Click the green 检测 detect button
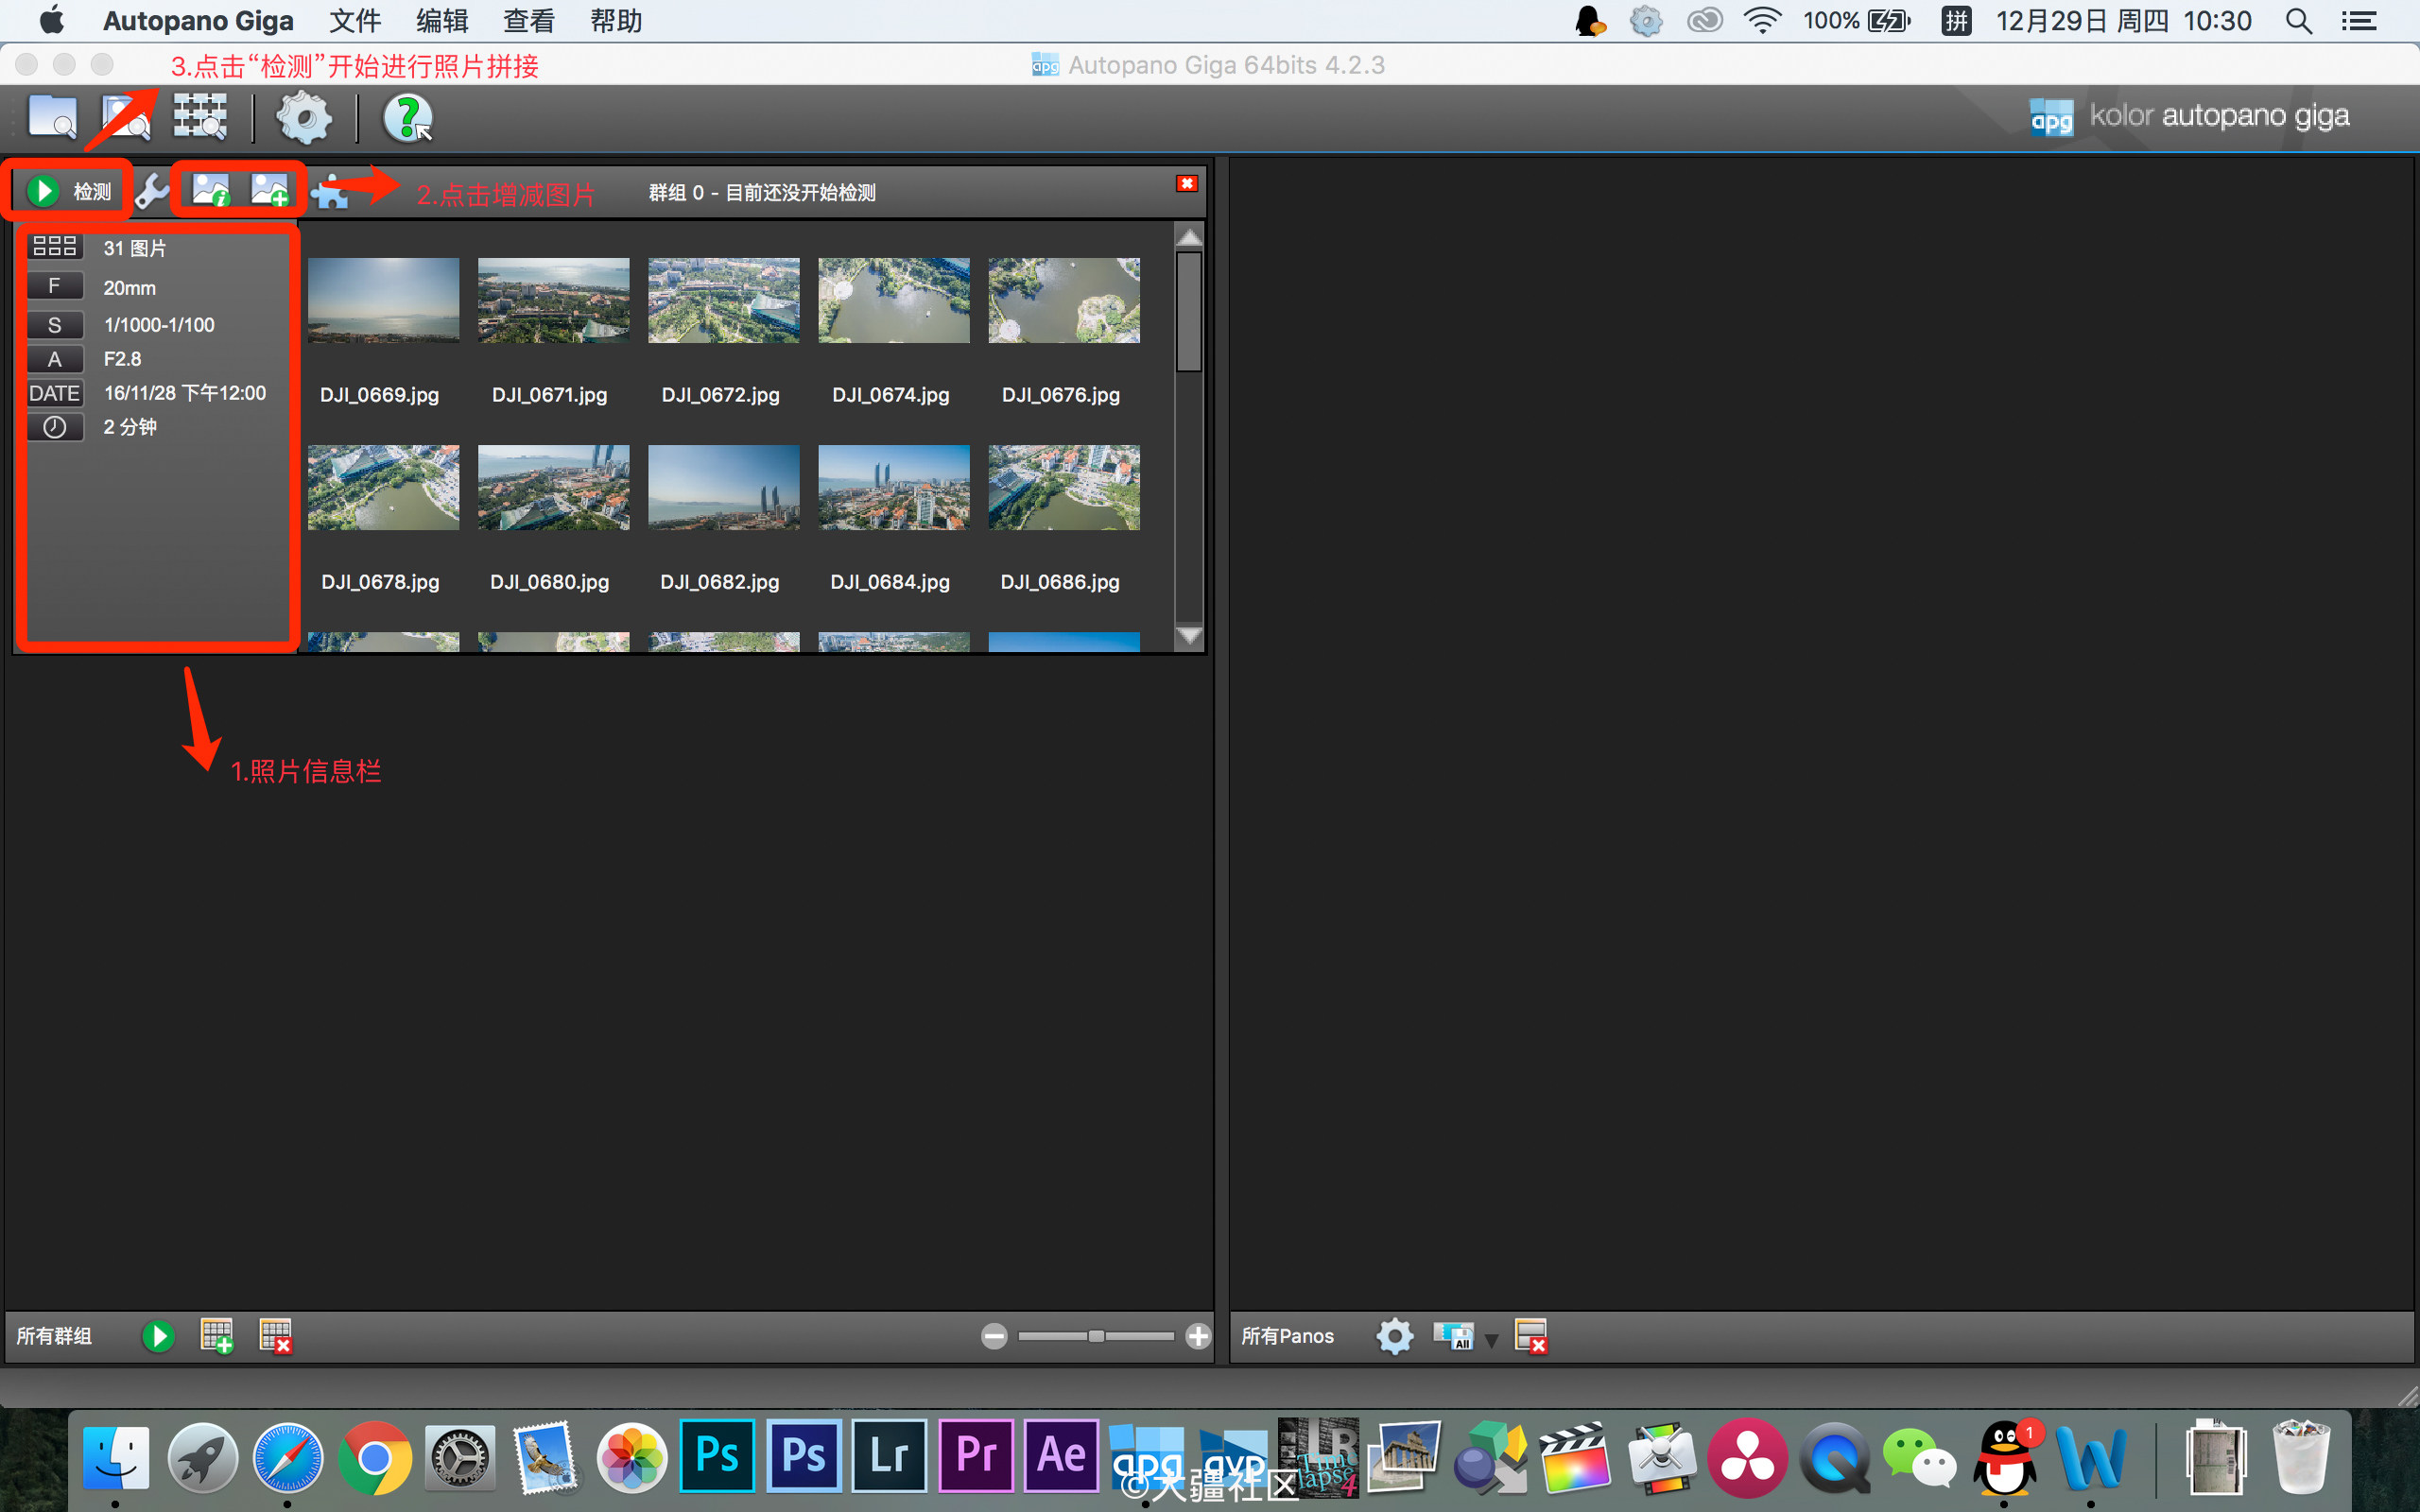The width and height of the screenshot is (2420, 1512). tap(69, 191)
